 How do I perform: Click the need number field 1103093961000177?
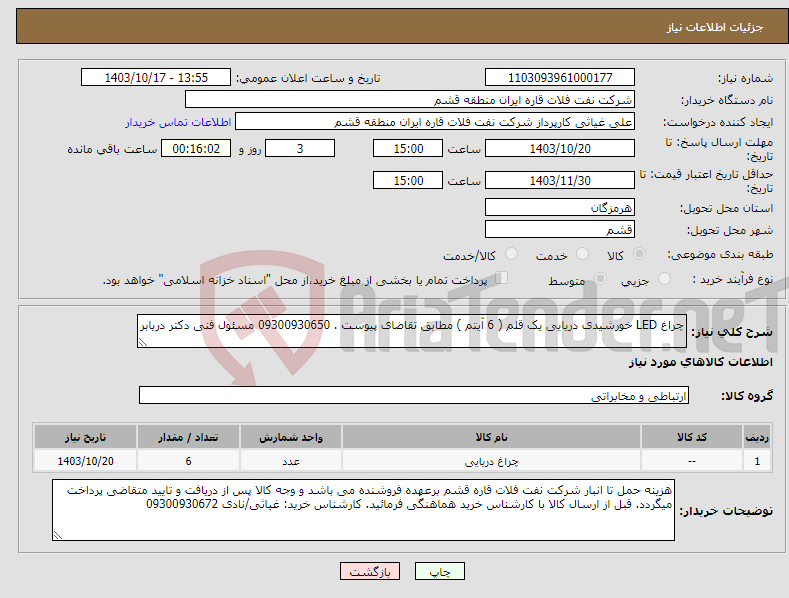pyautogui.click(x=560, y=78)
